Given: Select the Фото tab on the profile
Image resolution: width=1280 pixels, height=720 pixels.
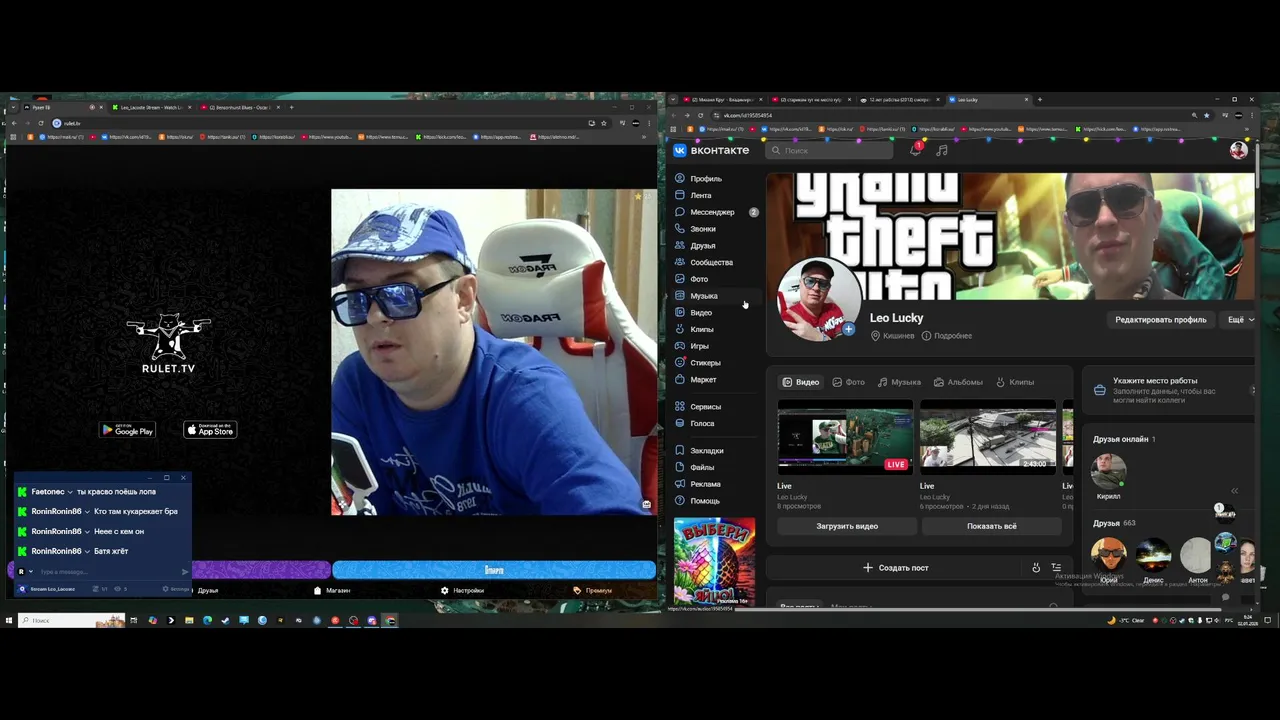Looking at the screenshot, I should pyautogui.click(x=849, y=382).
